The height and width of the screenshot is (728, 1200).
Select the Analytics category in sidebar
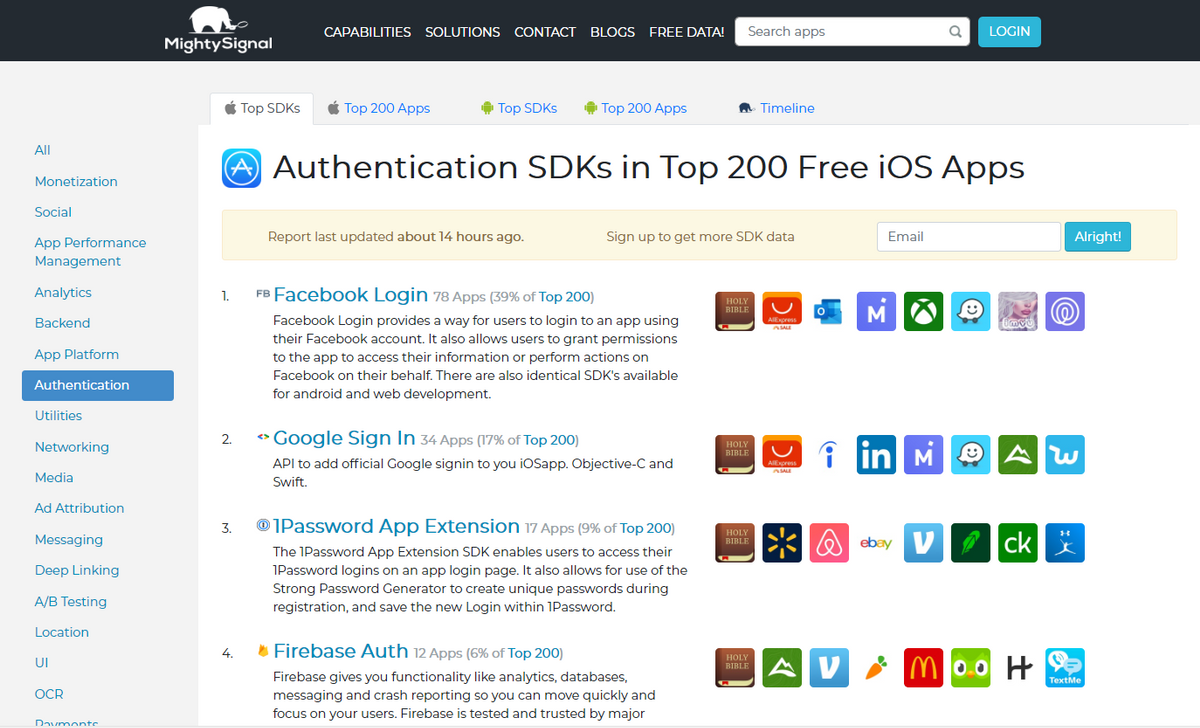pyautogui.click(x=63, y=292)
